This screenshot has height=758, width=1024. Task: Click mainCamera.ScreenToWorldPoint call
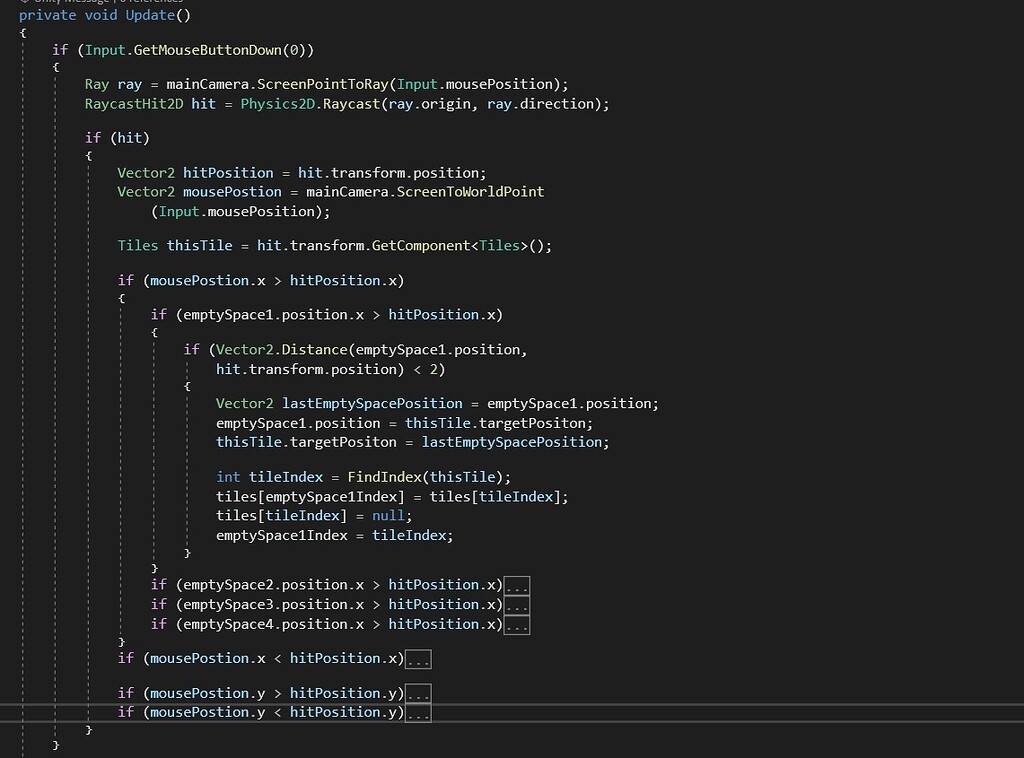tap(423, 191)
